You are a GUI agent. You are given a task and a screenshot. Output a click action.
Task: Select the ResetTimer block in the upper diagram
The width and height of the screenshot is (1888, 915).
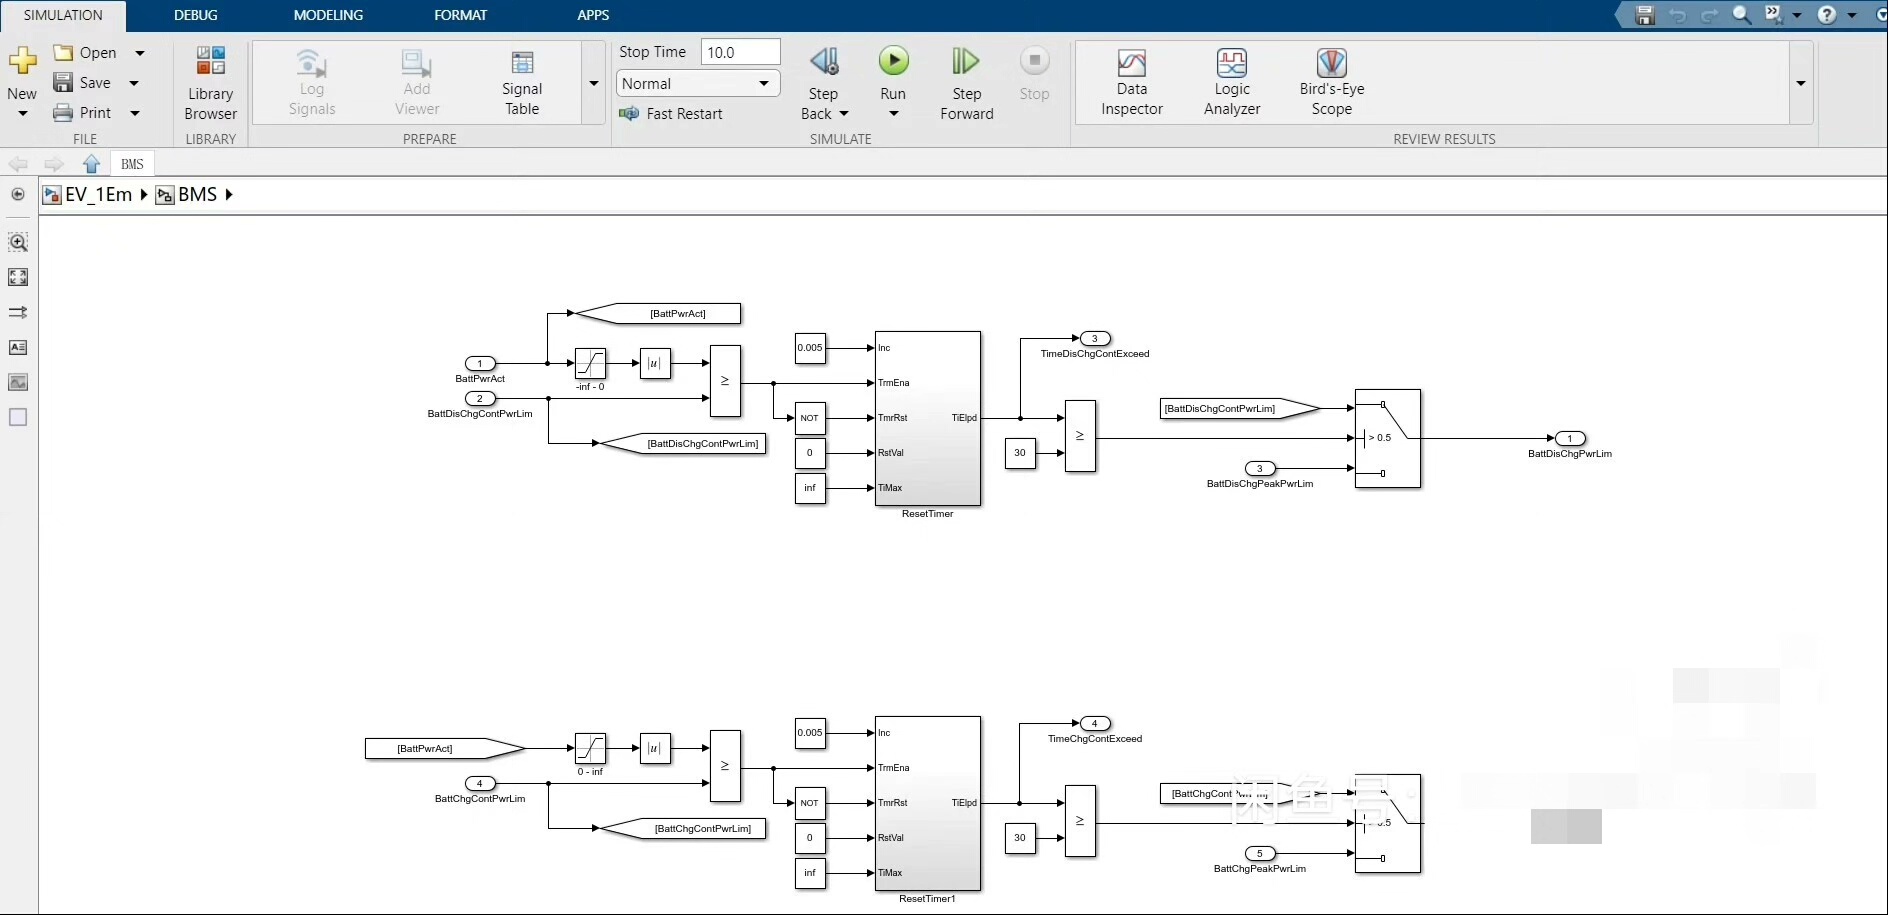[x=927, y=418]
